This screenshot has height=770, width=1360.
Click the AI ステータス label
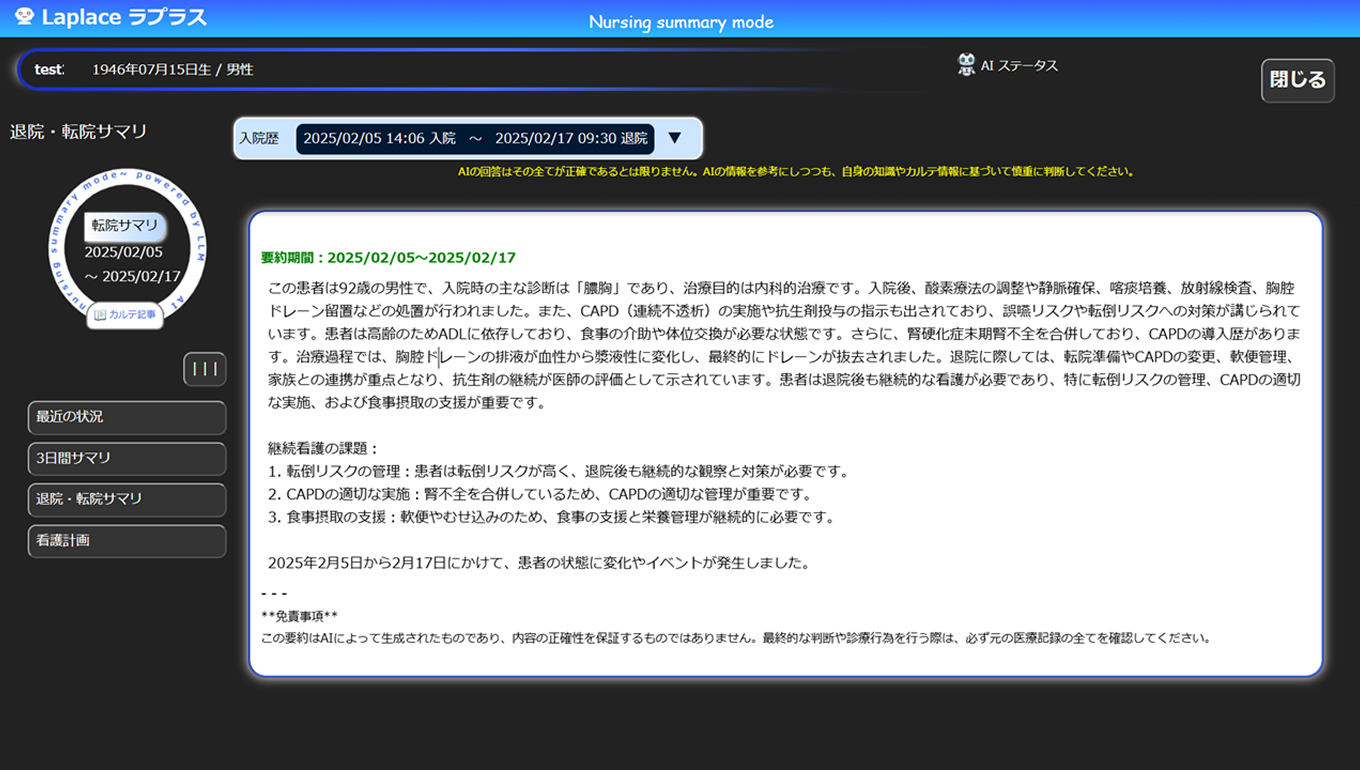point(1018,66)
